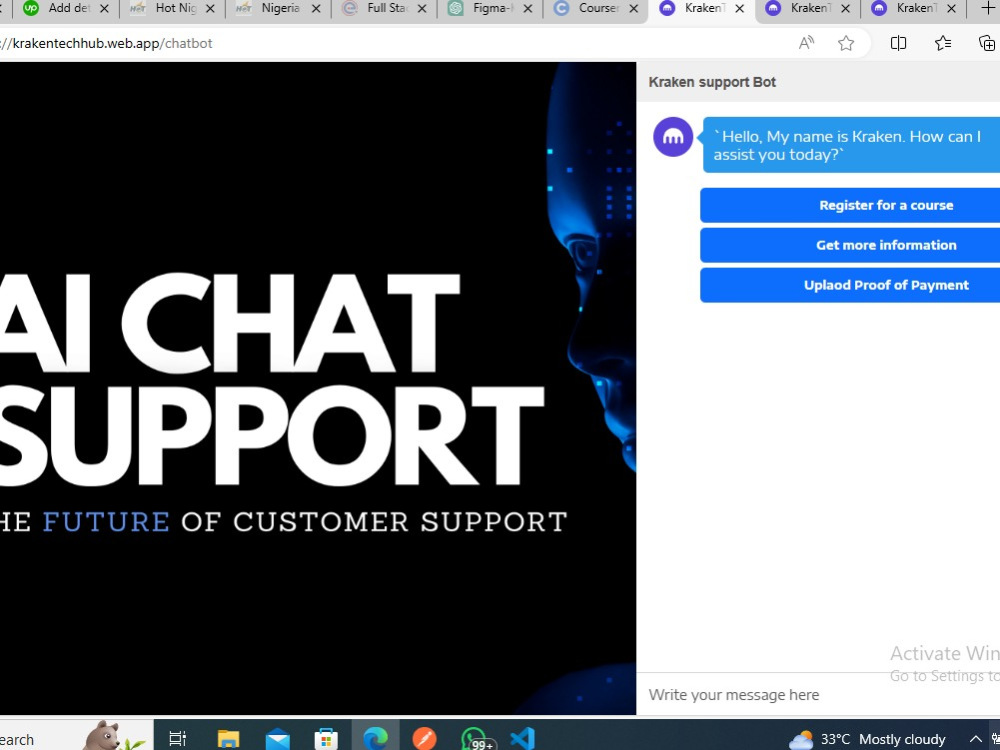Open the Mail app on taskbar
Image resolution: width=1000 pixels, height=750 pixels.
[277, 739]
